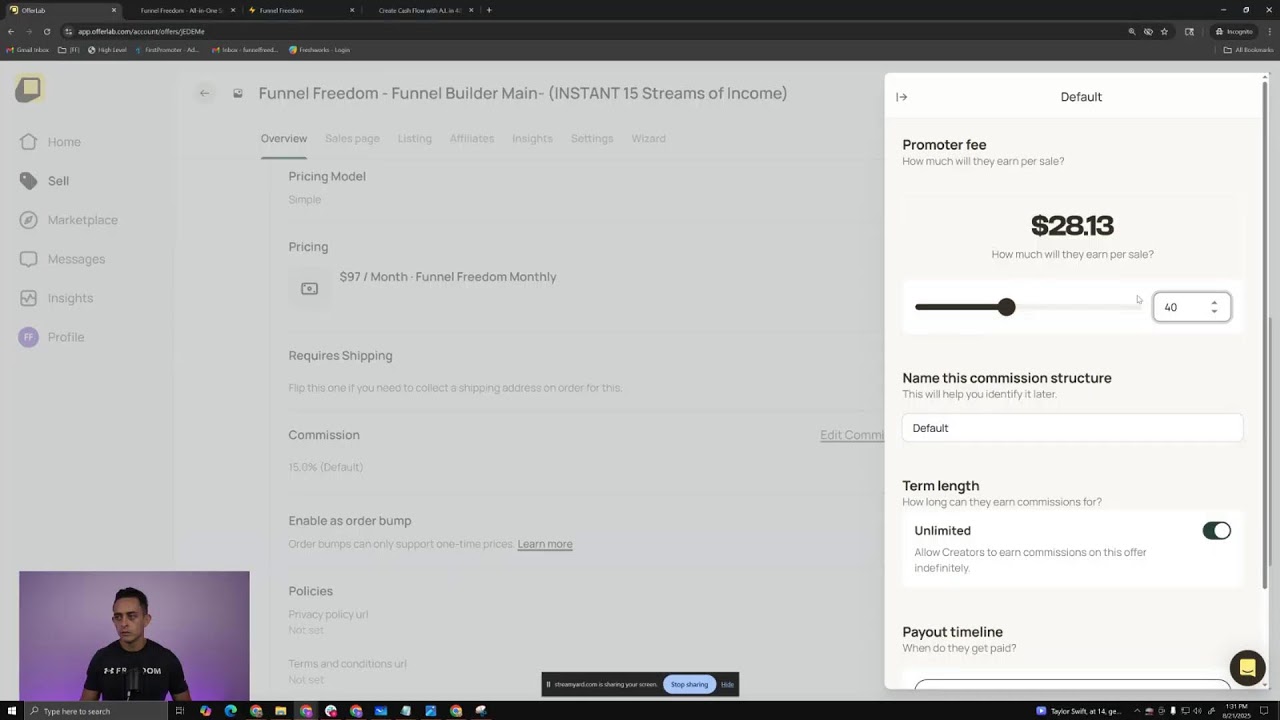This screenshot has width=1280, height=720.
Task: Open the Mail app from the taskbar
Action: pyautogui.click(x=381, y=711)
